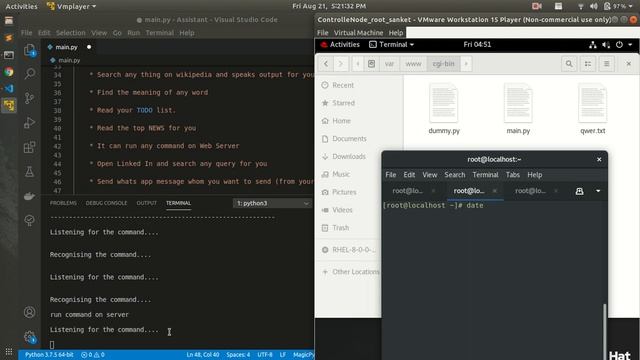
Task: Open the Selection menu in VS Code
Action: pyautogui.click(x=71, y=33)
